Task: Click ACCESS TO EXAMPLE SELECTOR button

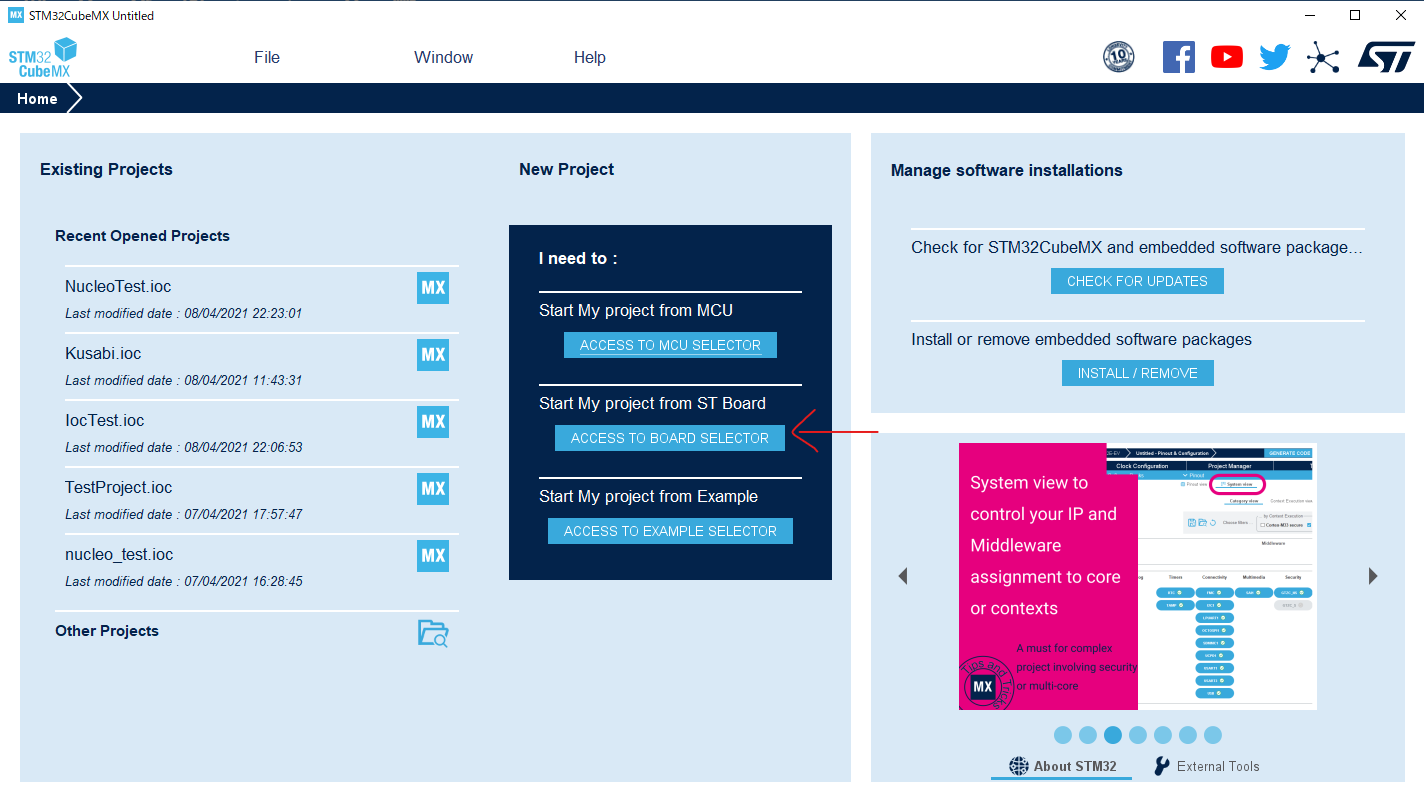Action: [x=670, y=531]
